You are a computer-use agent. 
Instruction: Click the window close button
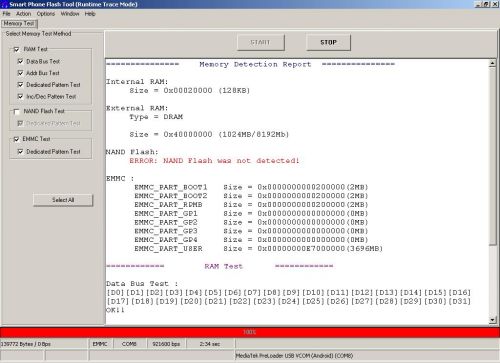494,4
